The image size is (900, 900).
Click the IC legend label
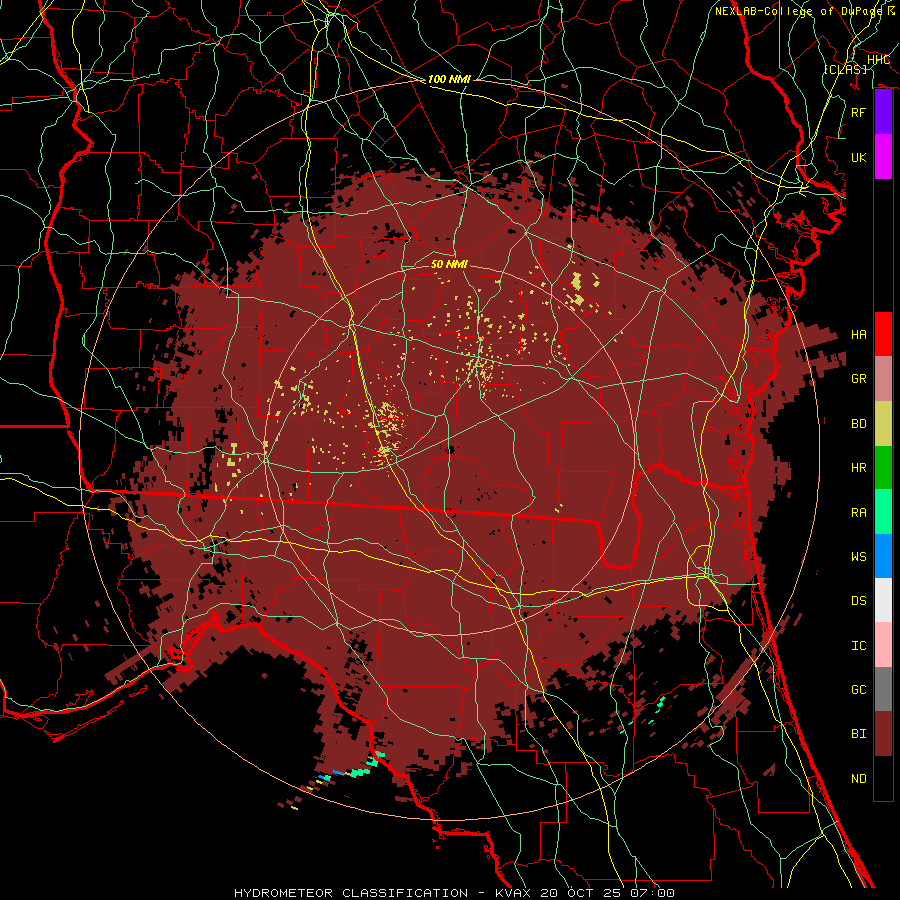click(858, 645)
